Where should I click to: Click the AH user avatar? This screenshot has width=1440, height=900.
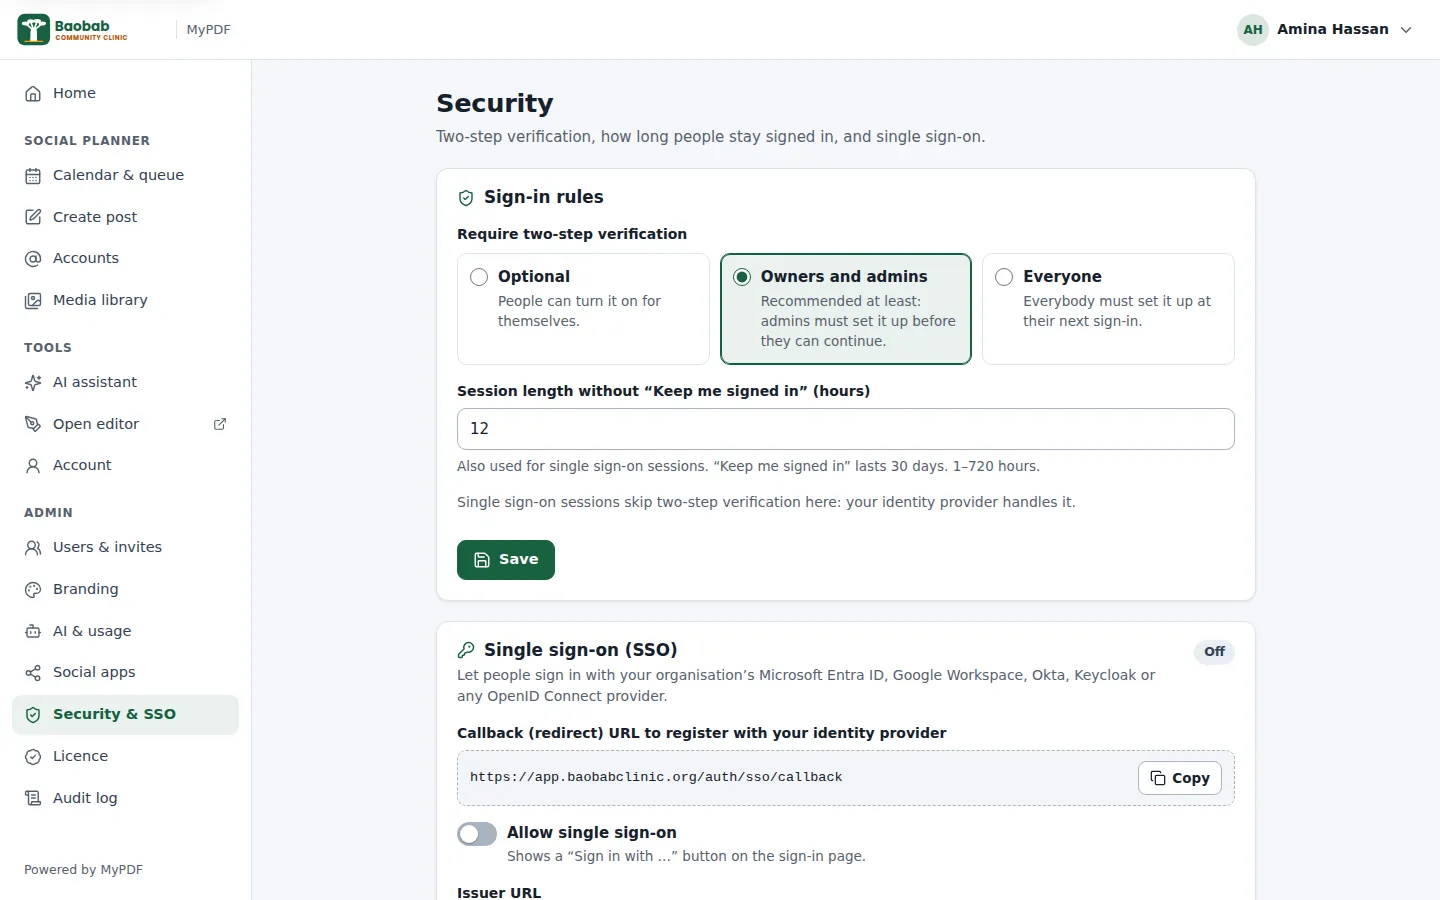[1253, 30]
